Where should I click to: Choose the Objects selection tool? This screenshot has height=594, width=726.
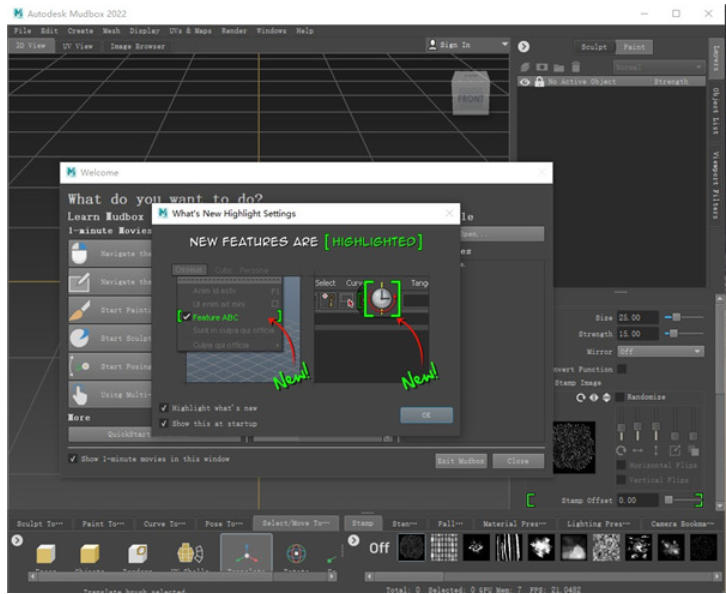click(90, 555)
